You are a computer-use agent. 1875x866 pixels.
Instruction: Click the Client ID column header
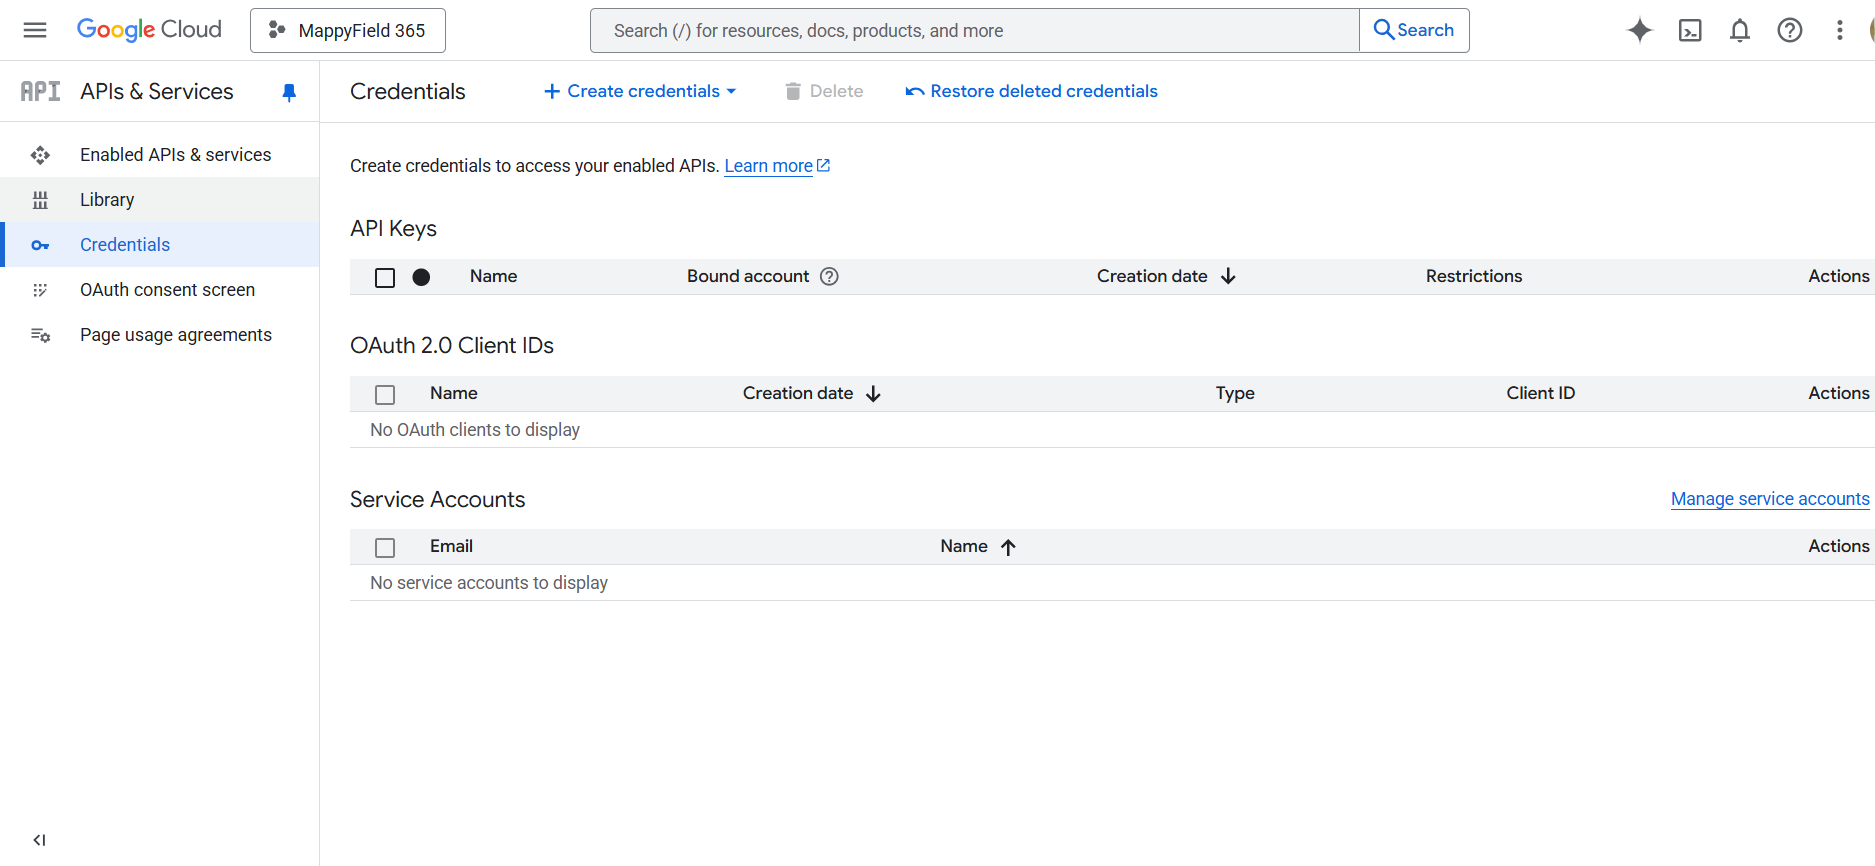point(1541,393)
